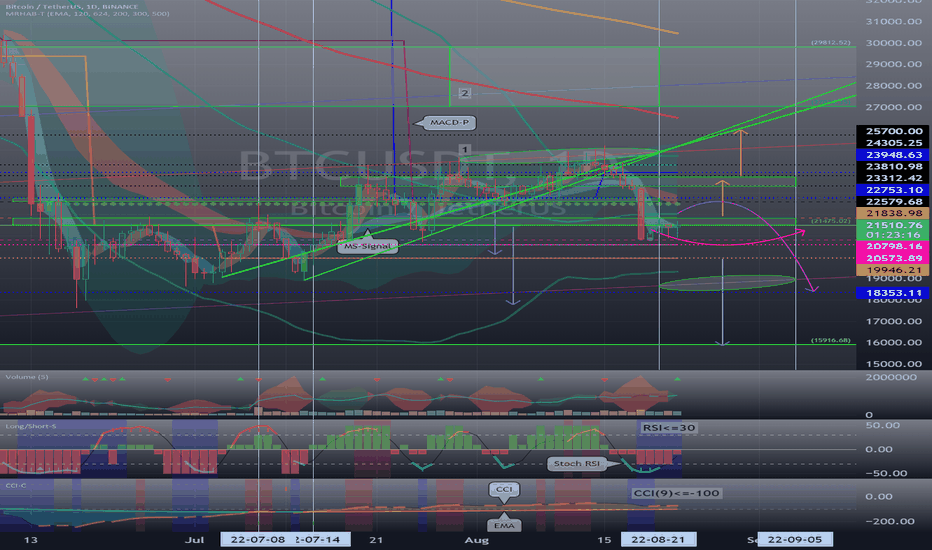The image size is (932, 550).
Task: Click the -50.00 Long/Short axis label
Action: (884, 473)
